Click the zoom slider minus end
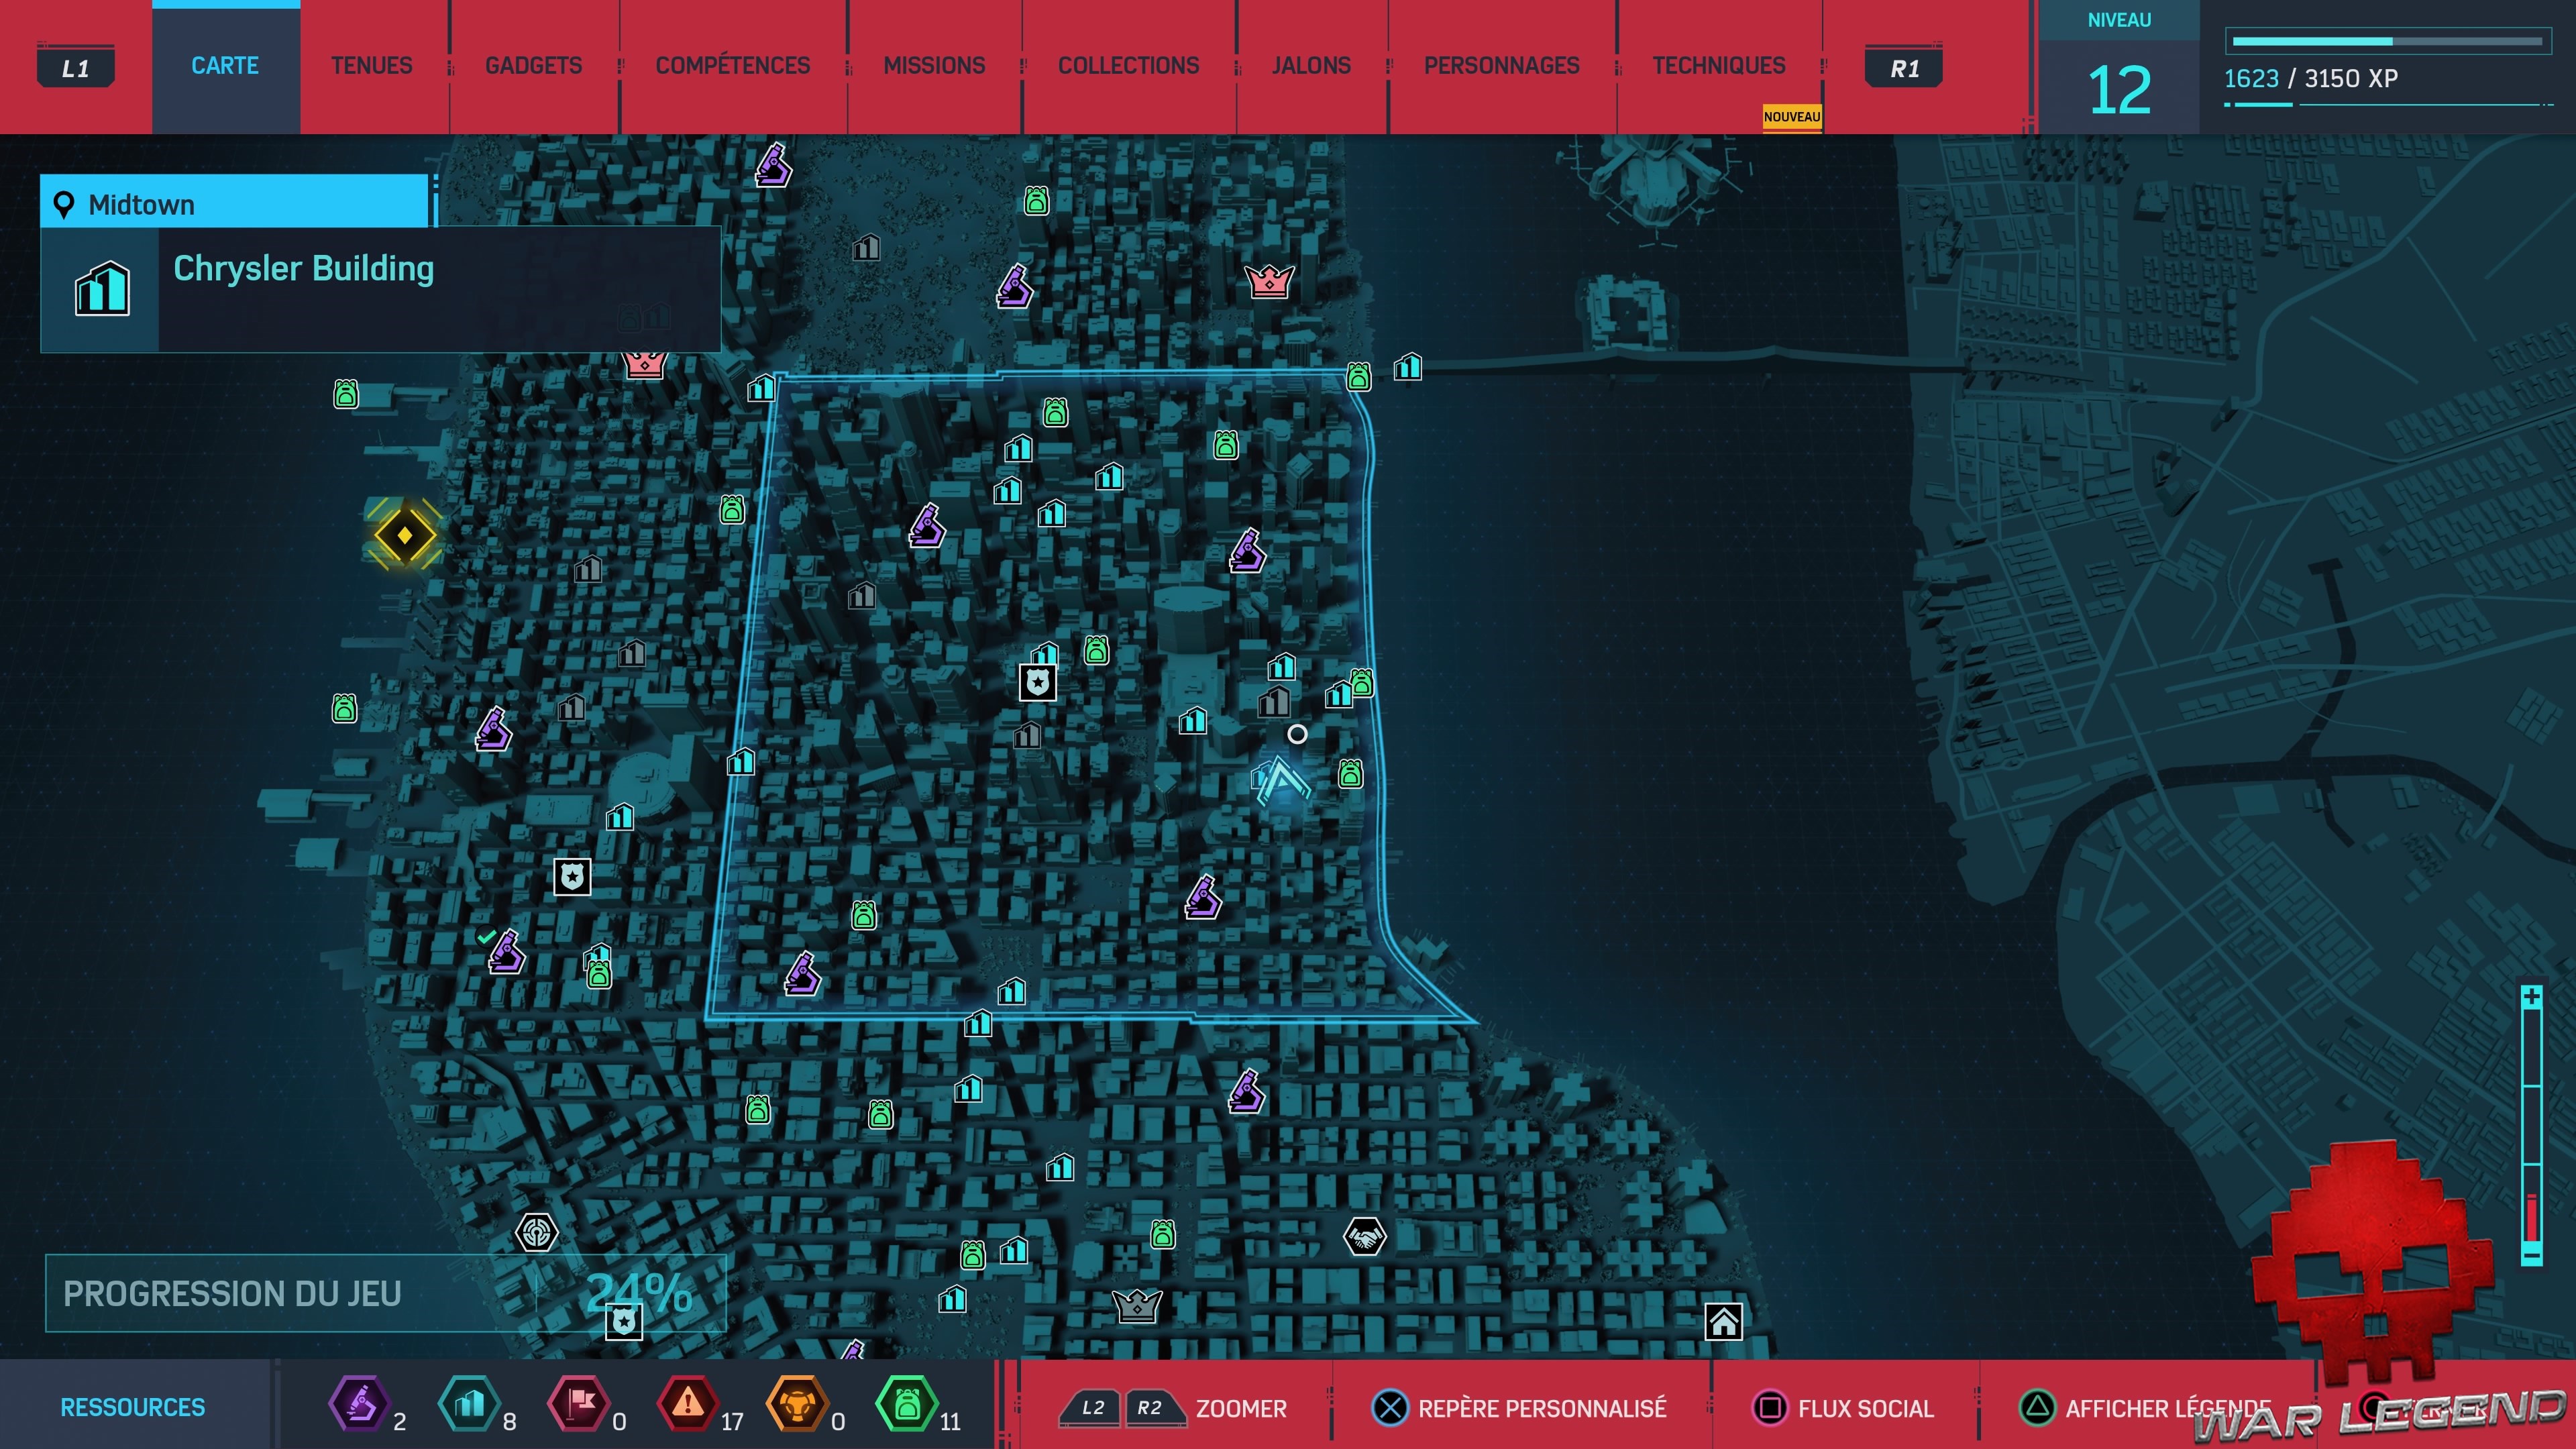The image size is (2576, 1449). (x=2531, y=1254)
